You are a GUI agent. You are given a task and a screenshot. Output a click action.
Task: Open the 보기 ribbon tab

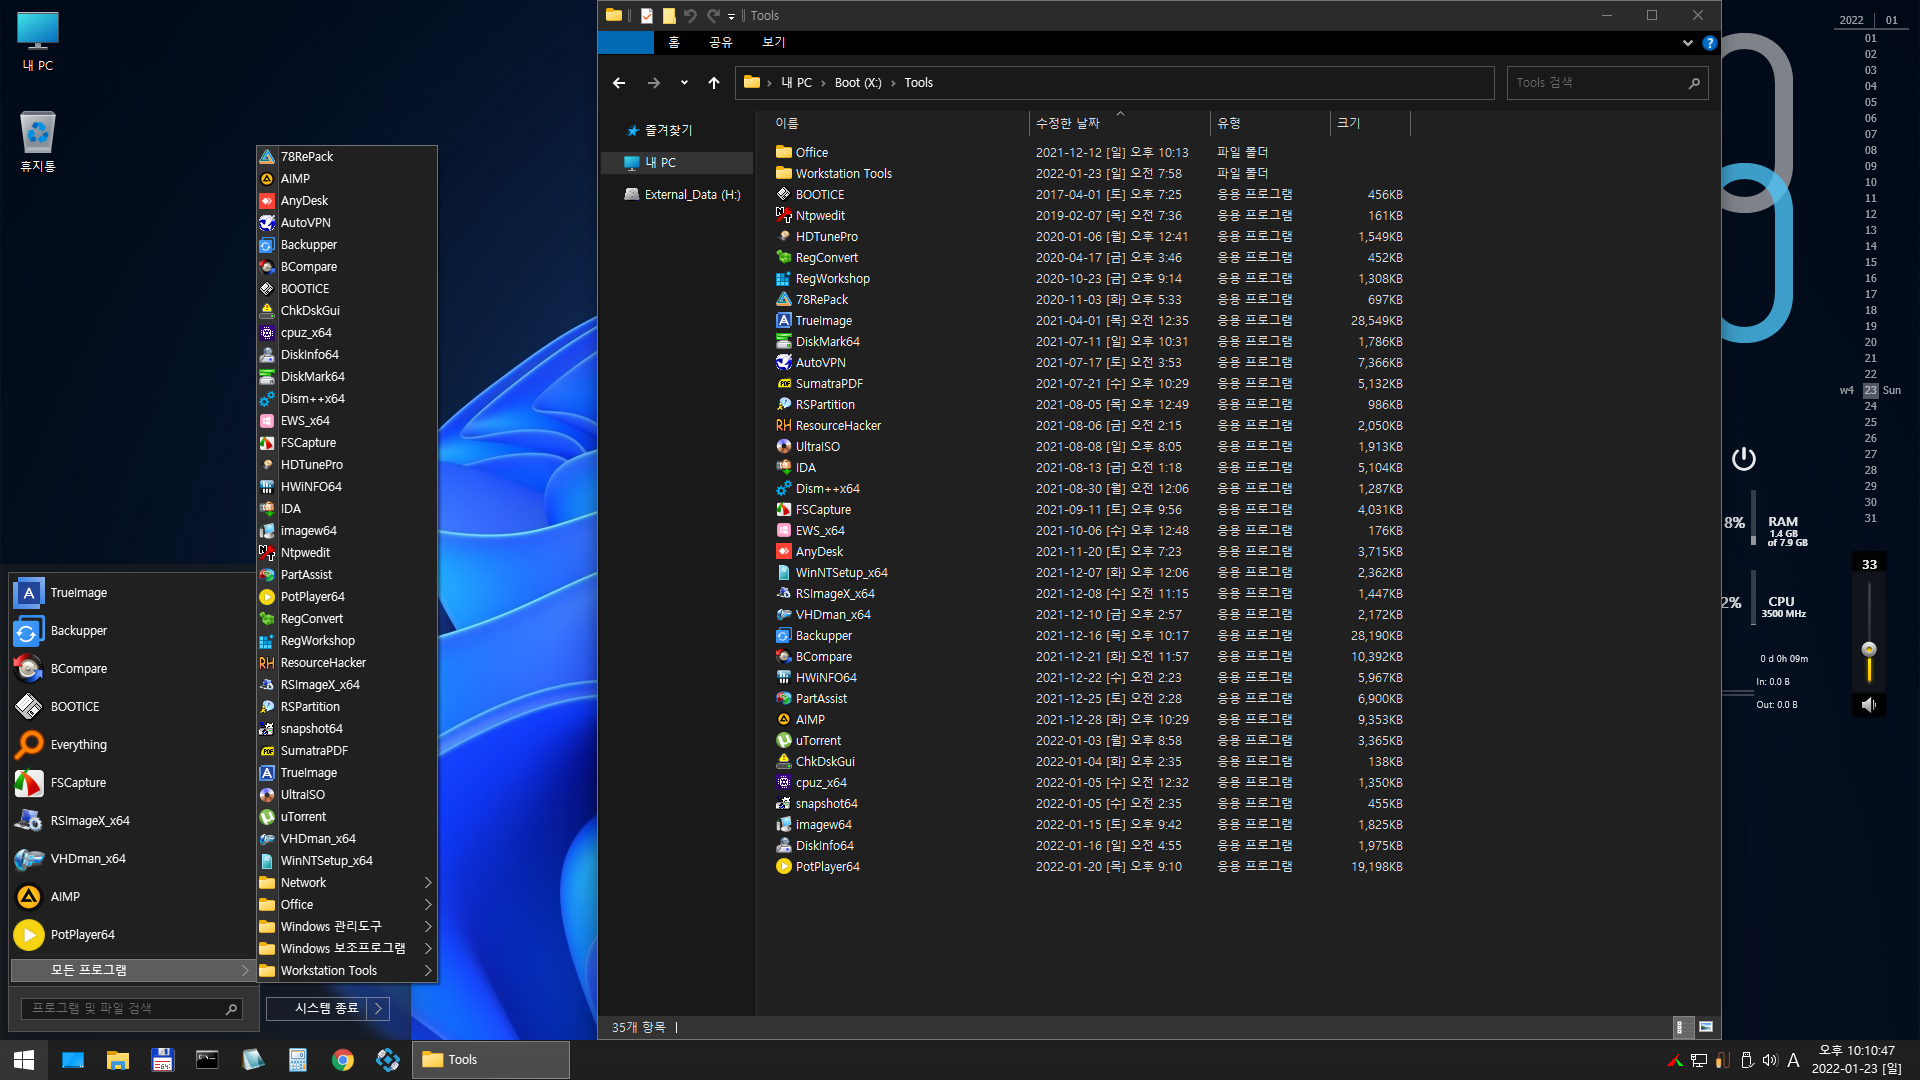774,43
